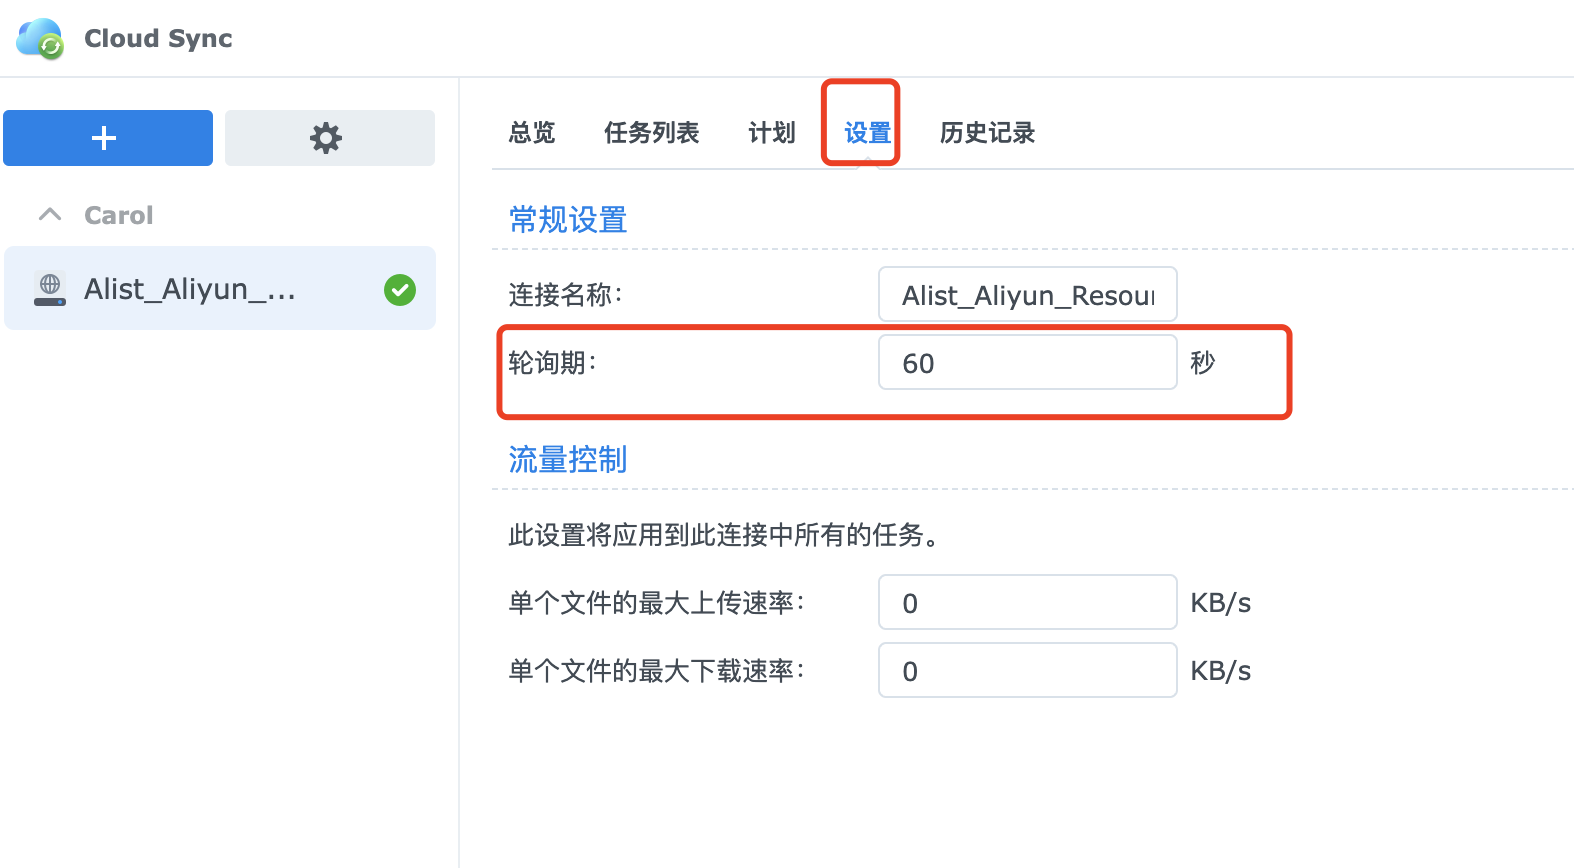This screenshot has height=868, width=1574.
Task: Click the 轮询期 seconds input field
Action: [x=1027, y=363]
